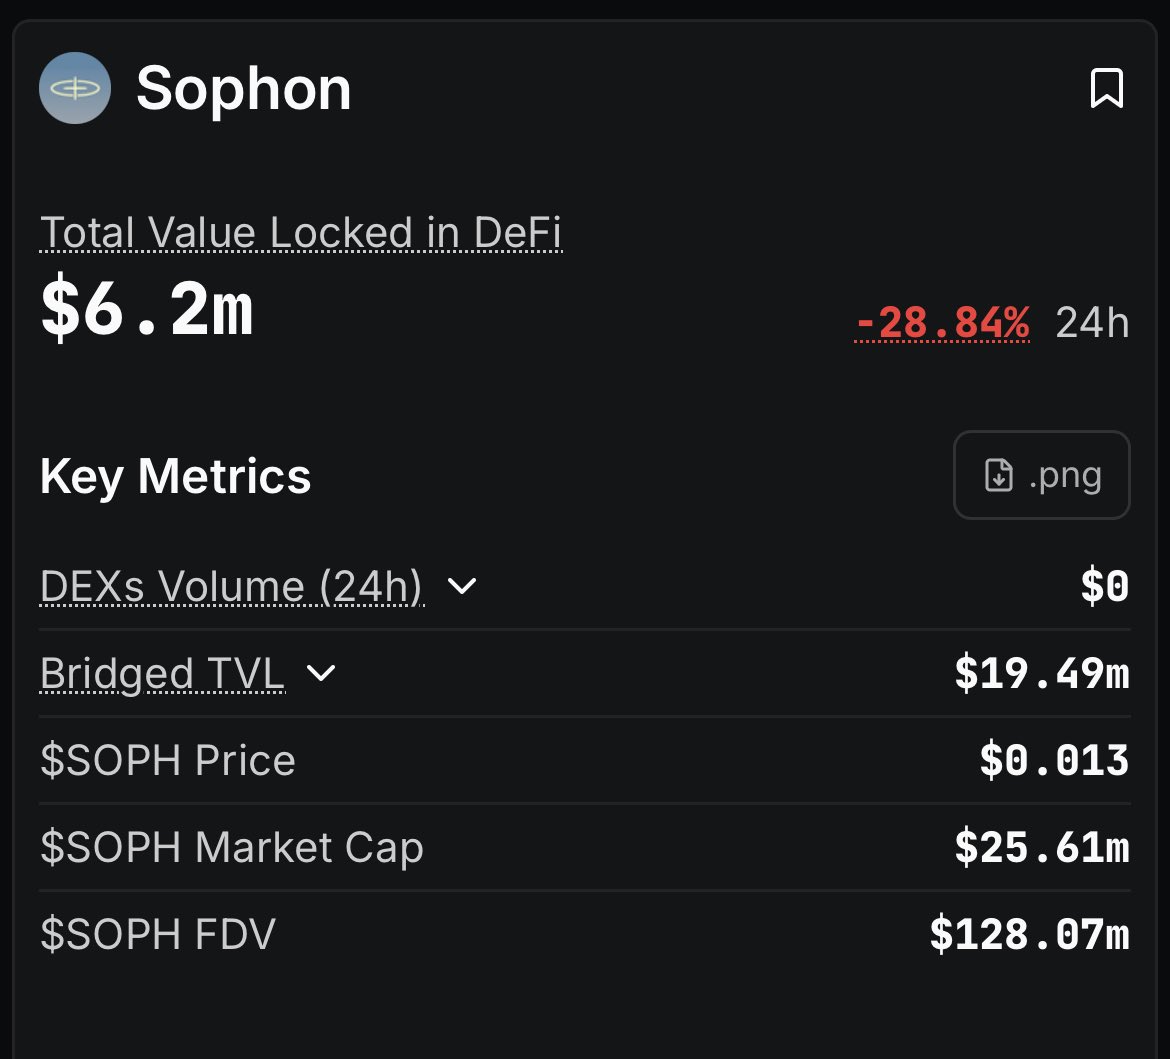Expand the Bridged TVL chevron arrow
This screenshot has width=1170, height=1059.
click(321, 673)
